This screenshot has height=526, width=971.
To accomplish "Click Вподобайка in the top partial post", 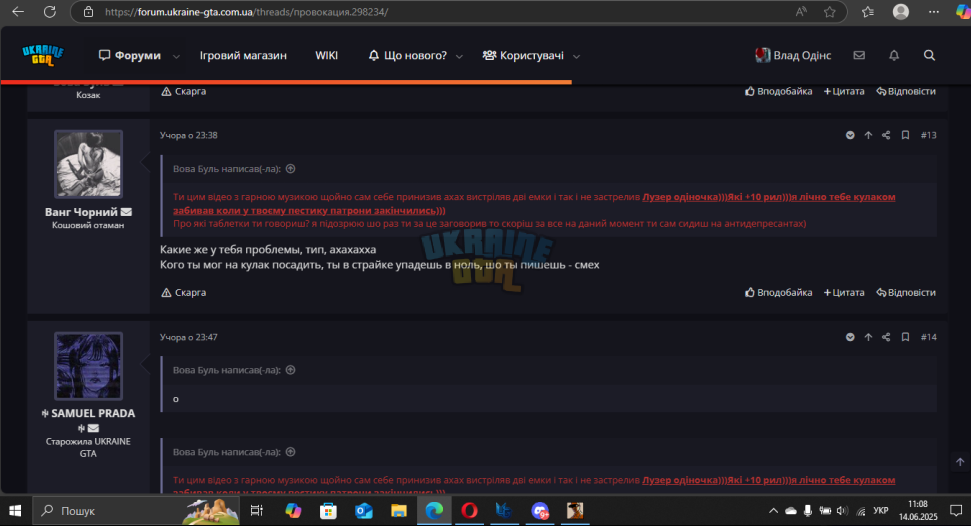I will tap(778, 91).
